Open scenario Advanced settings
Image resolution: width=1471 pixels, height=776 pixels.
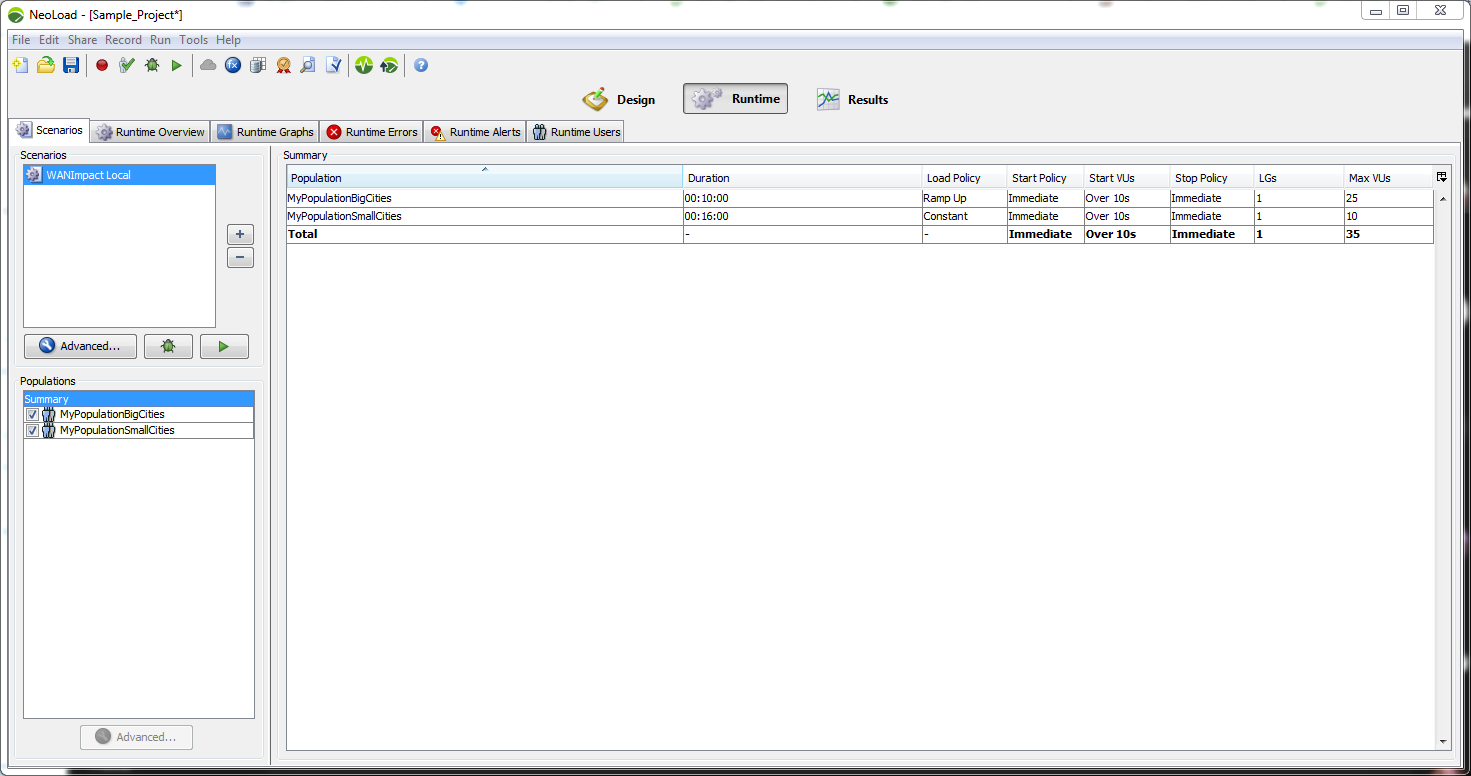(80, 346)
